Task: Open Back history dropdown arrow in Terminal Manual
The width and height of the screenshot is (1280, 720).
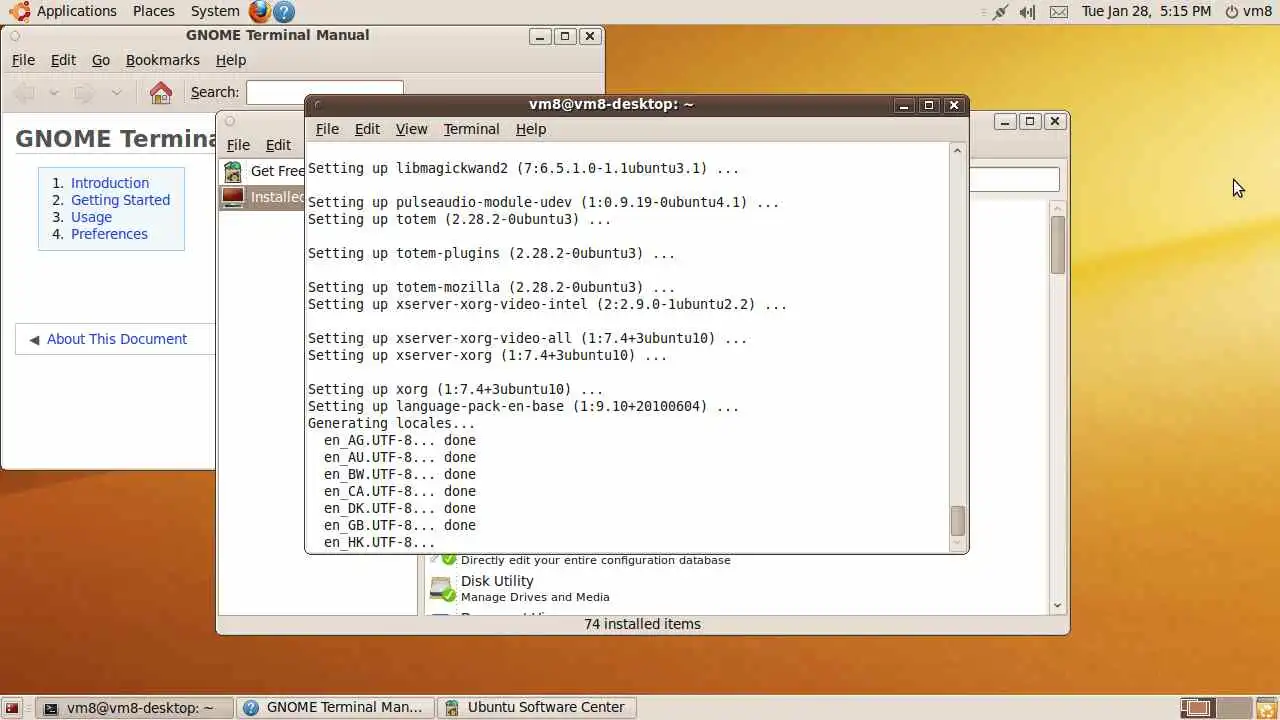Action: pos(54,93)
